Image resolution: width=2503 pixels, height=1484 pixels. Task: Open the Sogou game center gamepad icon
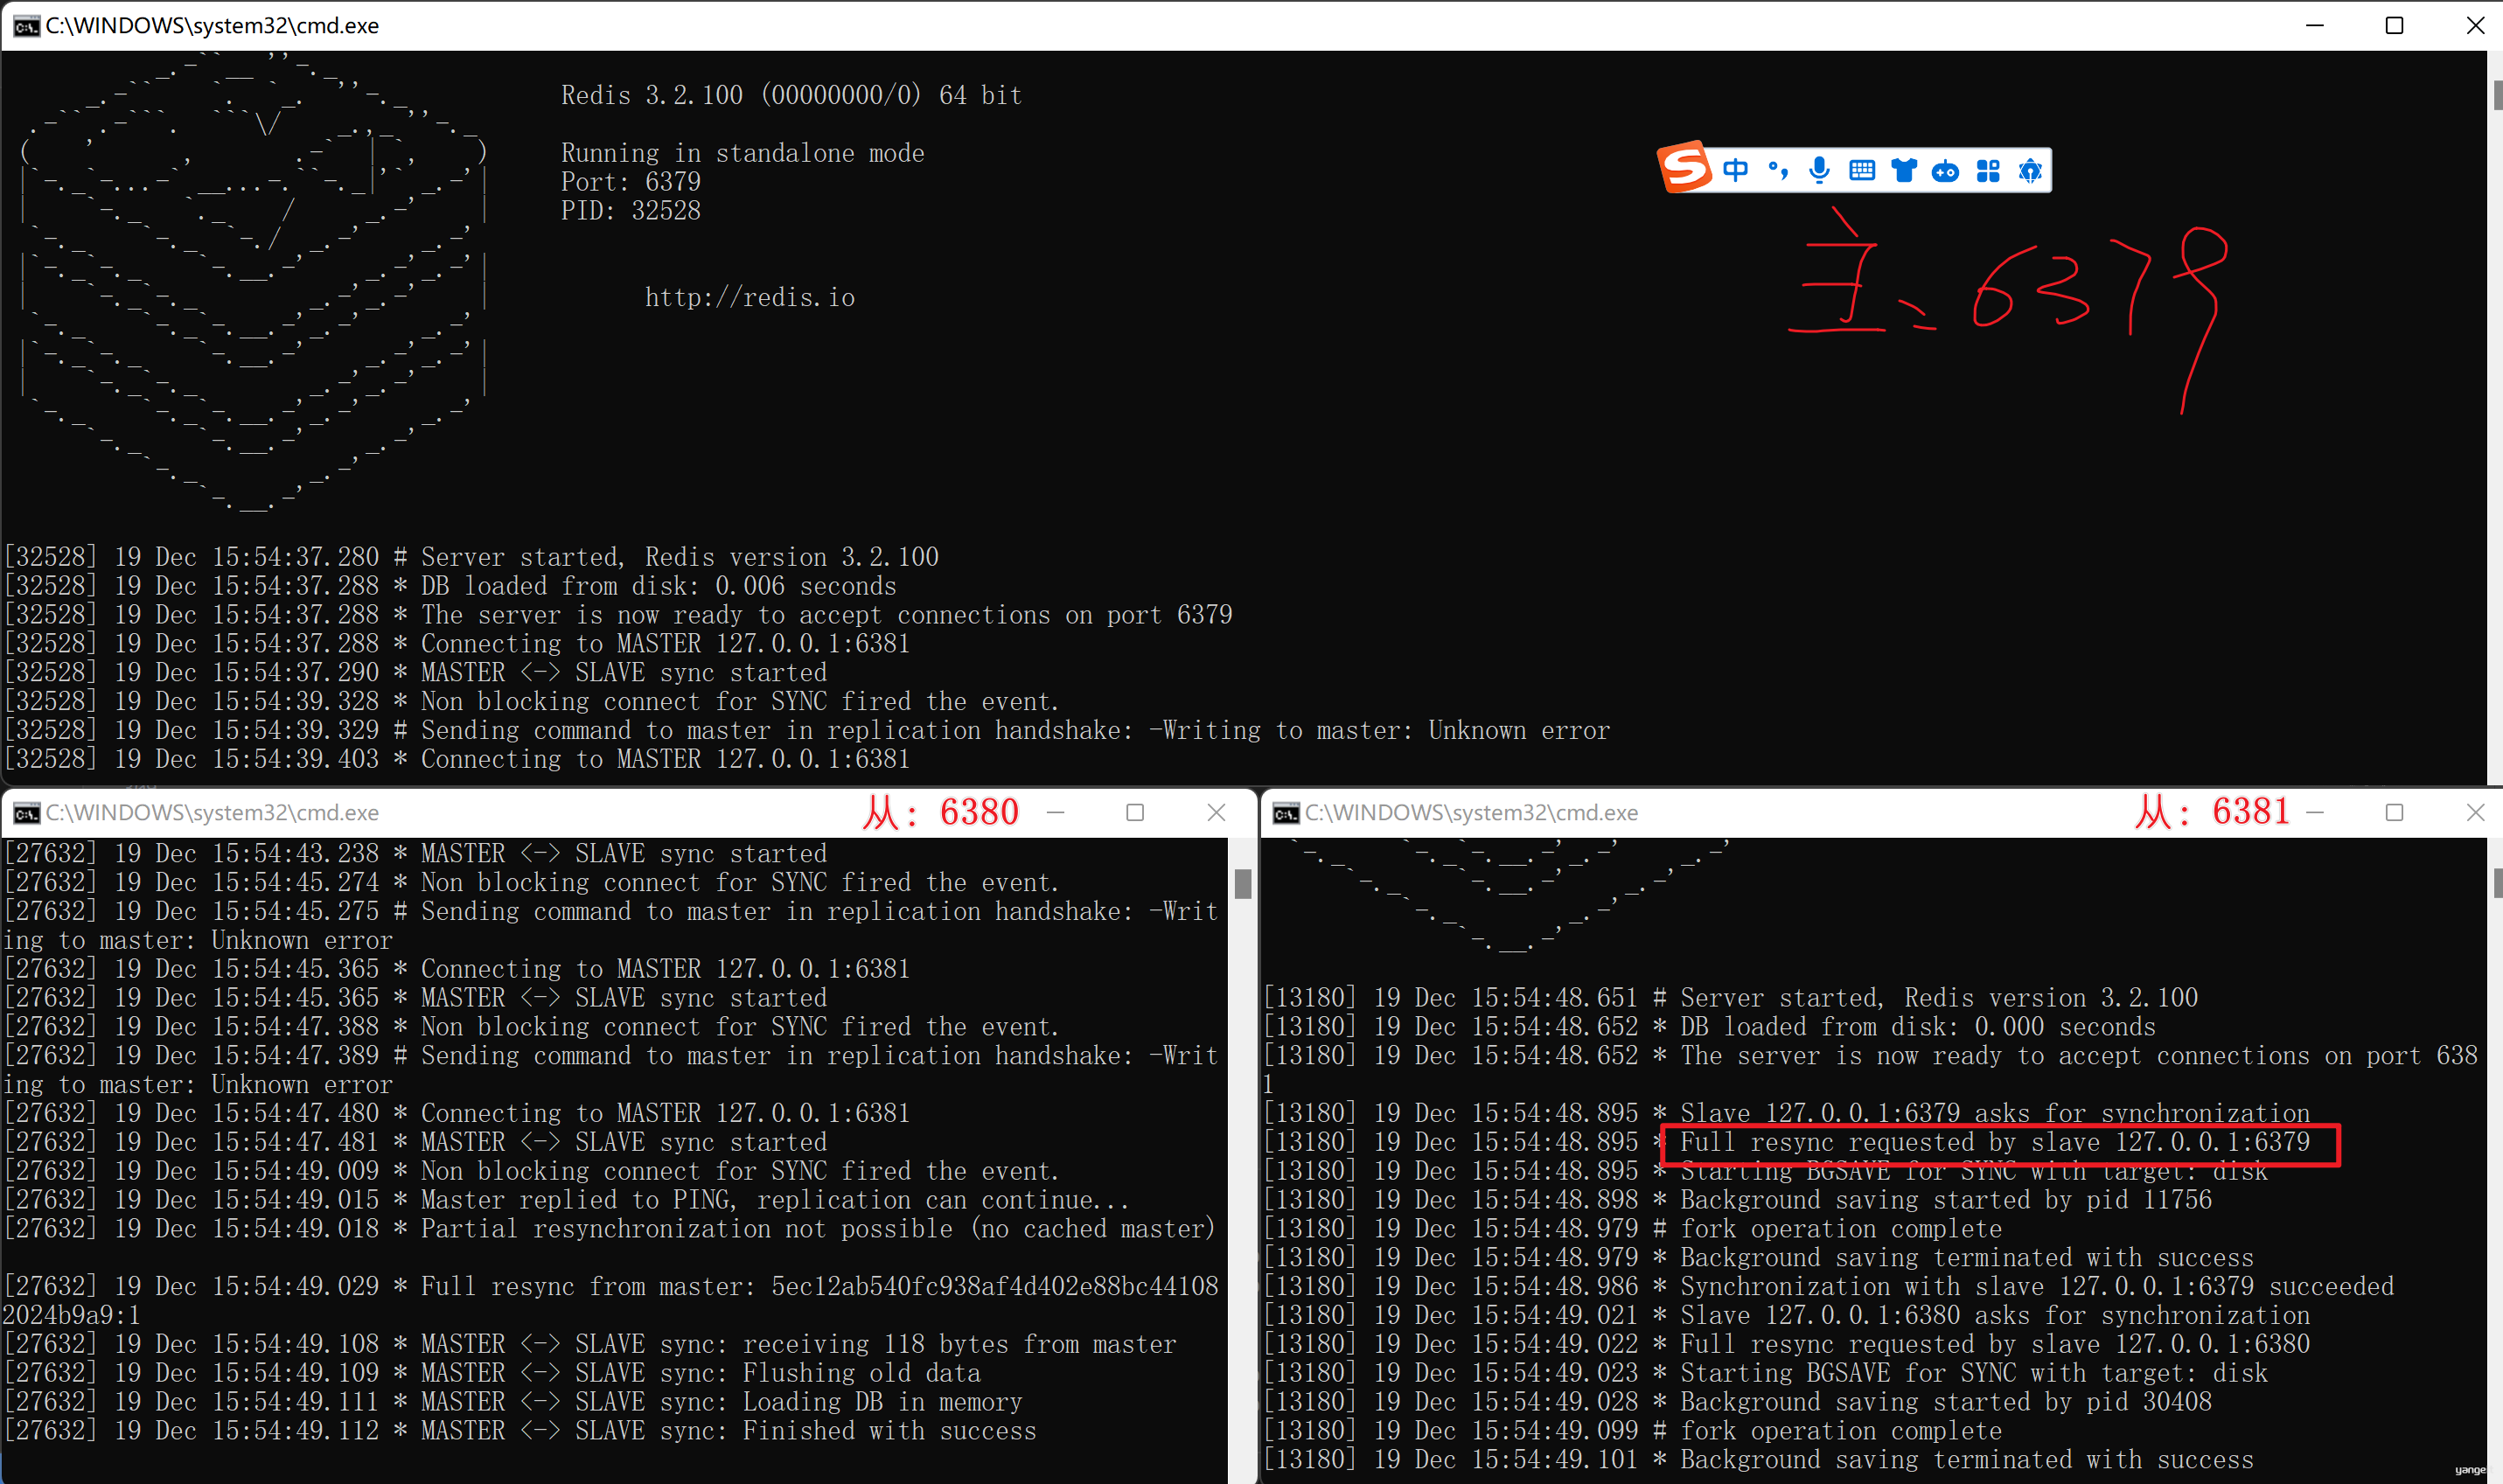(1945, 171)
